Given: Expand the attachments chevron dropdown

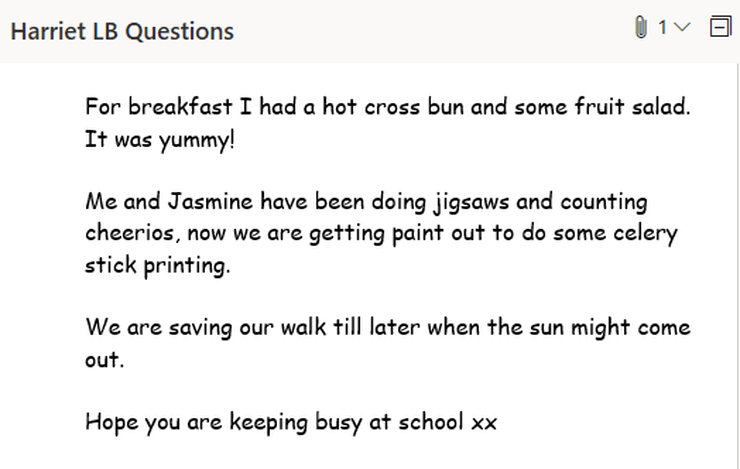Looking at the screenshot, I should (x=682, y=27).
